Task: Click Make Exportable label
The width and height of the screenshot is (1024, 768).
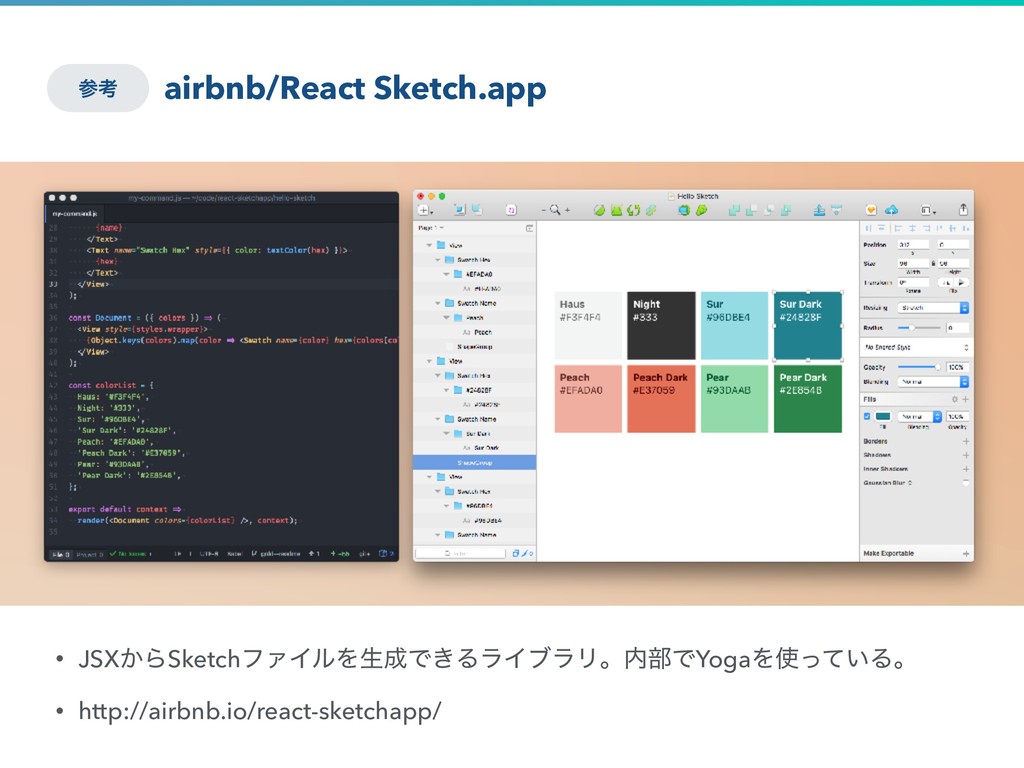Action: (x=888, y=554)
